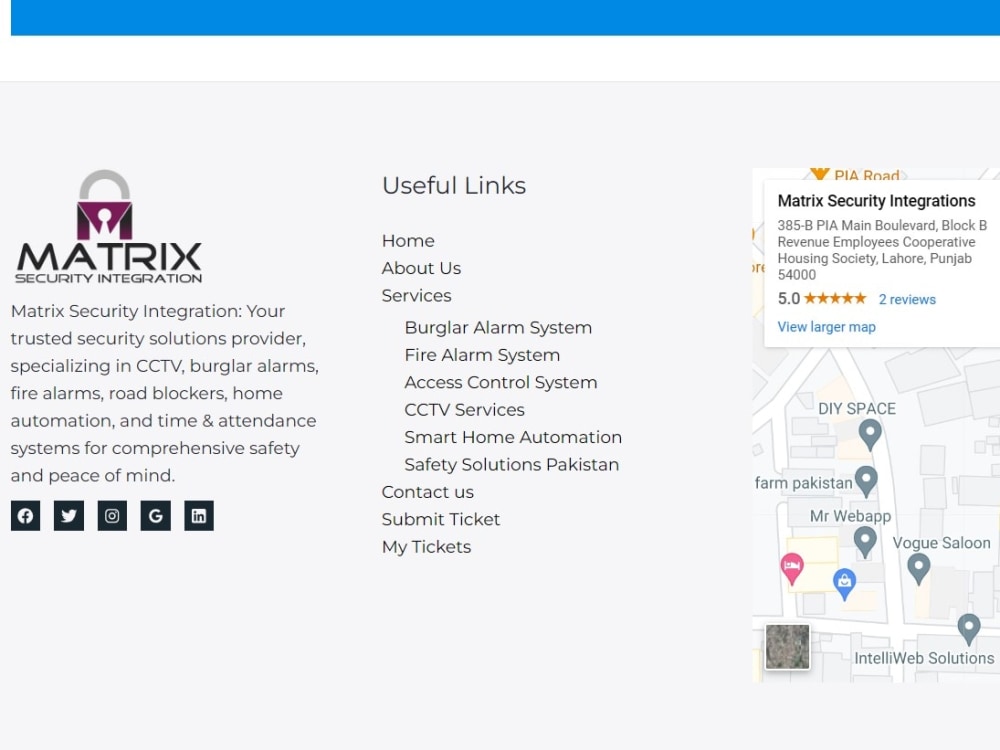Open CCTV Services page
Image resolution: width=1000 pixels, height=750 pixels.
[464, 409]
